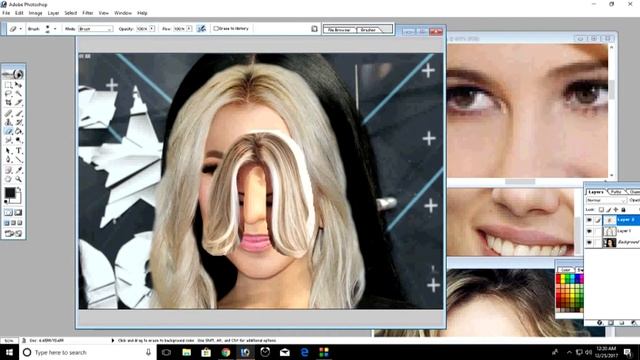Open the Filter menu
Screen dimensions: 640x360
[x=88, y=13]
